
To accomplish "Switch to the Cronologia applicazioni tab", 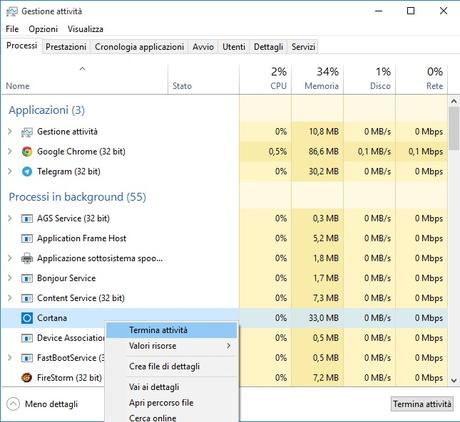I will click(x=139, y=47).
